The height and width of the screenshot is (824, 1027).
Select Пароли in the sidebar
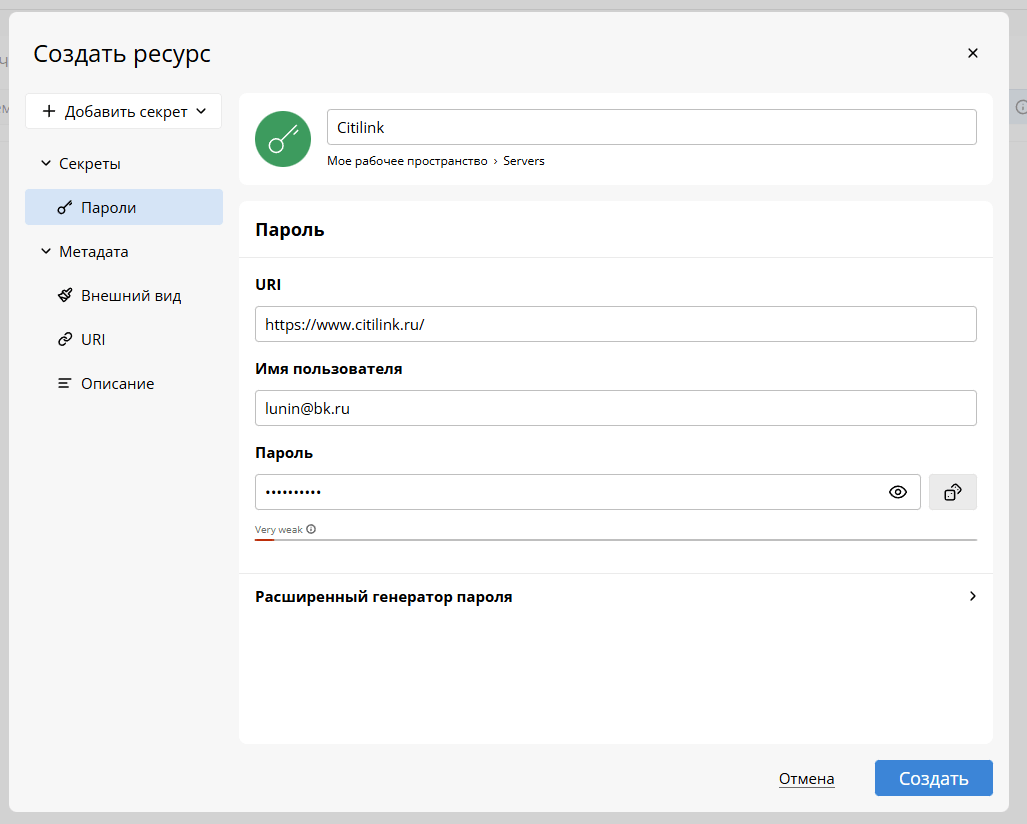[x=124, y=208]
